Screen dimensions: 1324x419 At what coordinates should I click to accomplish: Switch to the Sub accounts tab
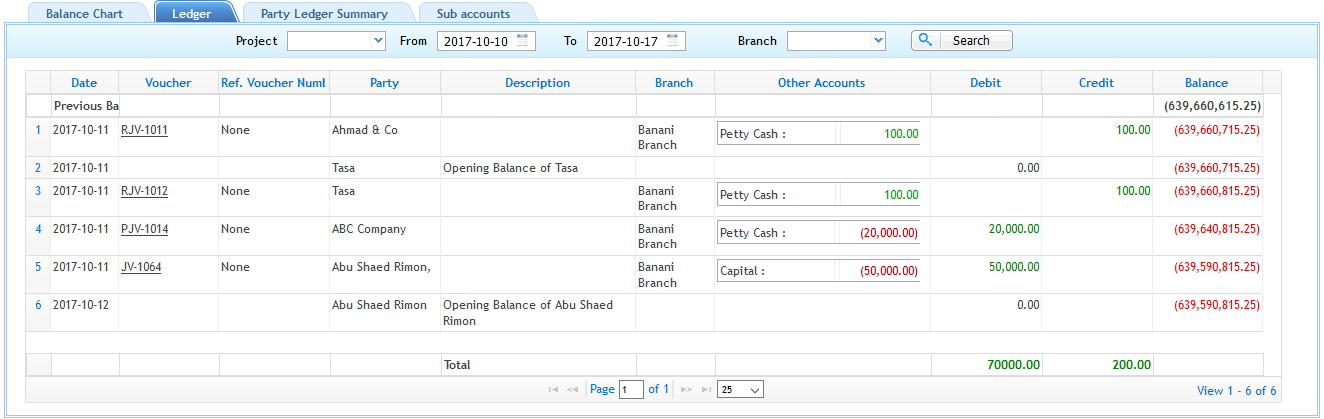(x=473, y=14)
